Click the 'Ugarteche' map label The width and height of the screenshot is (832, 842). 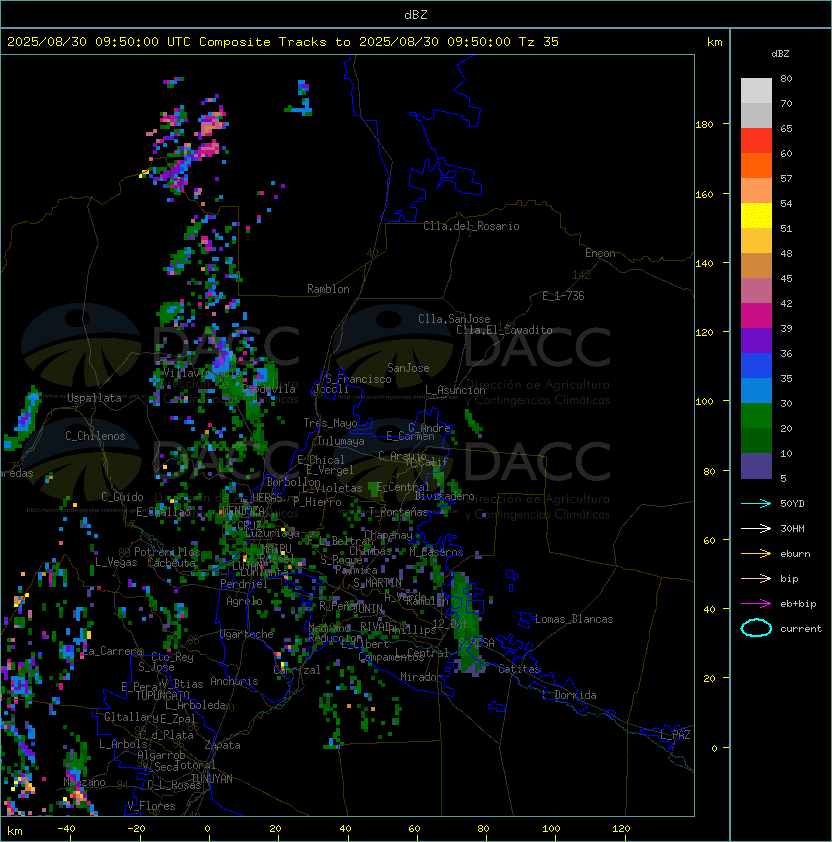click(247, 634)
